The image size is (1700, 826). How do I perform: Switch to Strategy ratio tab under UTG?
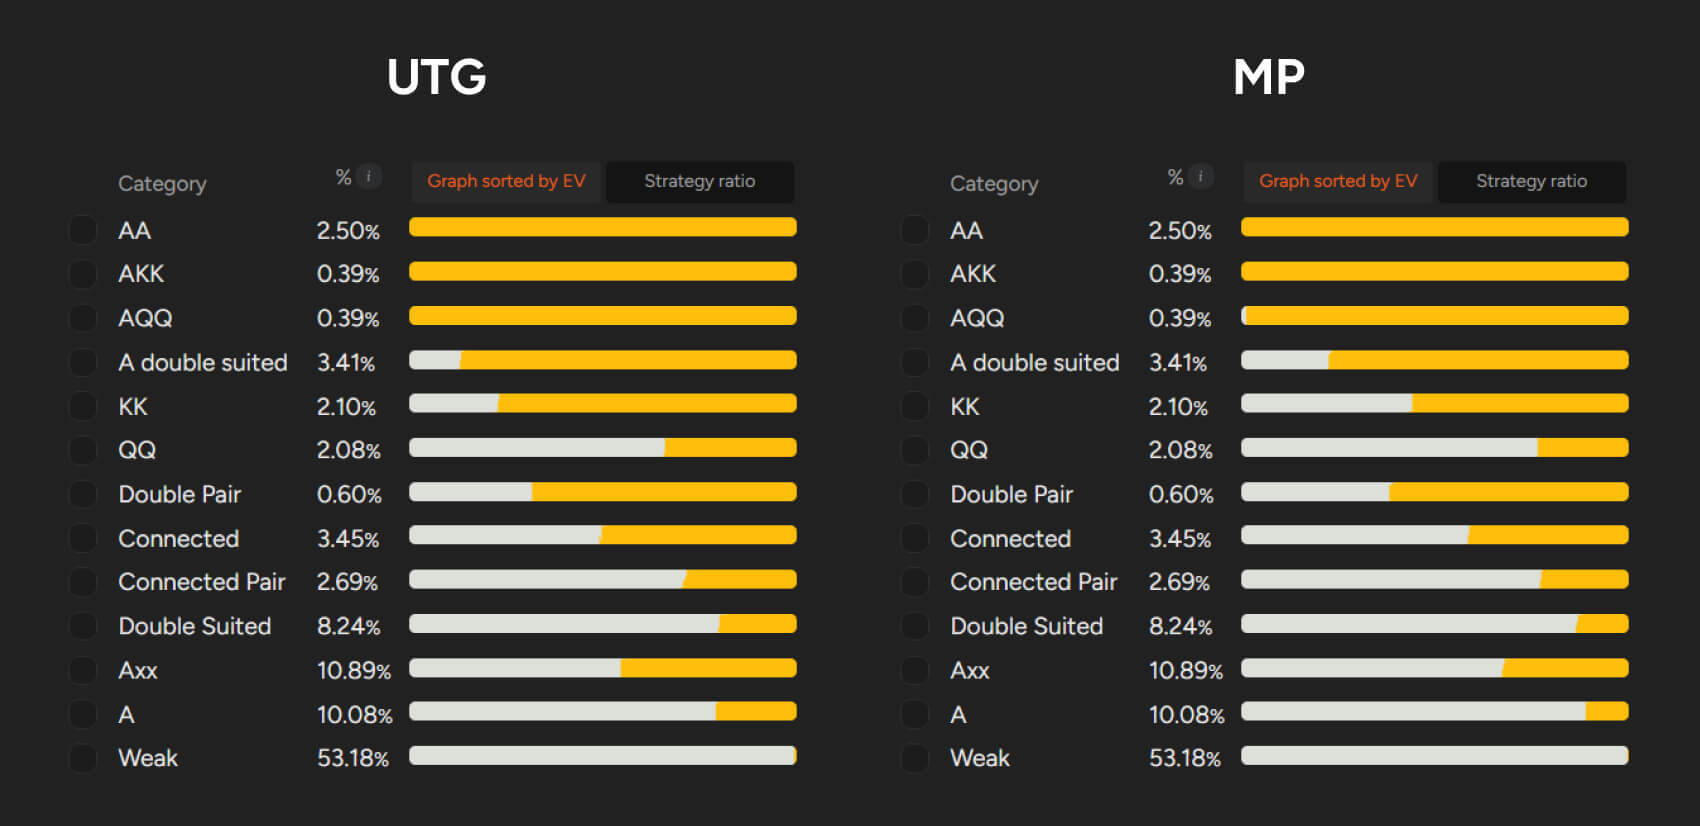tap(699, 181)
